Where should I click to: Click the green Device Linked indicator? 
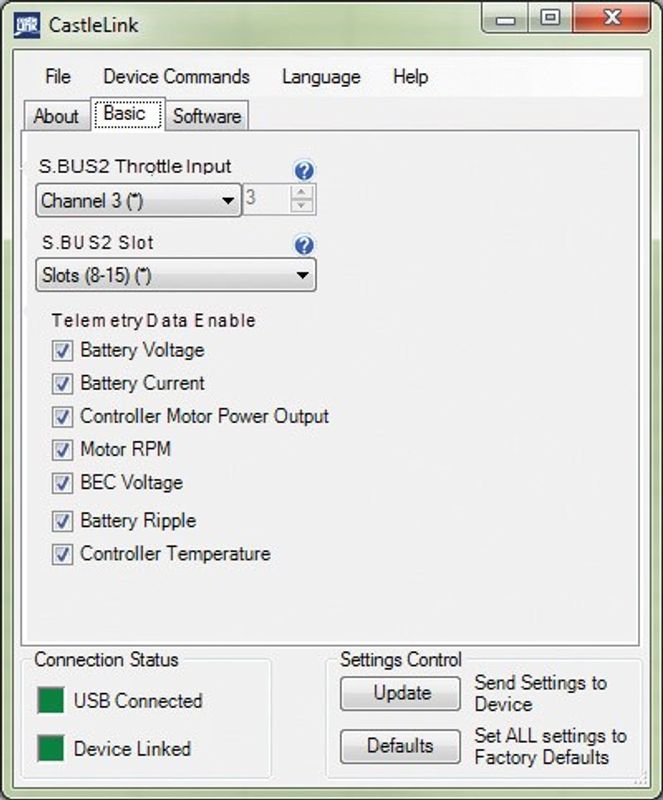pos(51,748)
